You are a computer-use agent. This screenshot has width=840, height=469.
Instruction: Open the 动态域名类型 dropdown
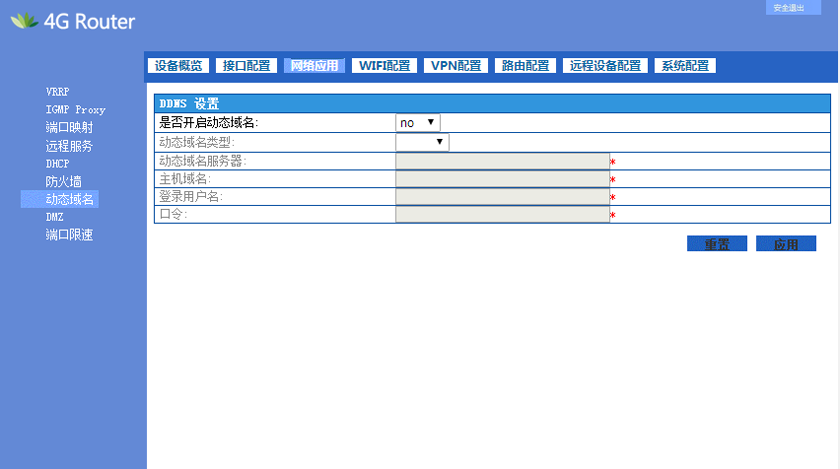point(422,142)
